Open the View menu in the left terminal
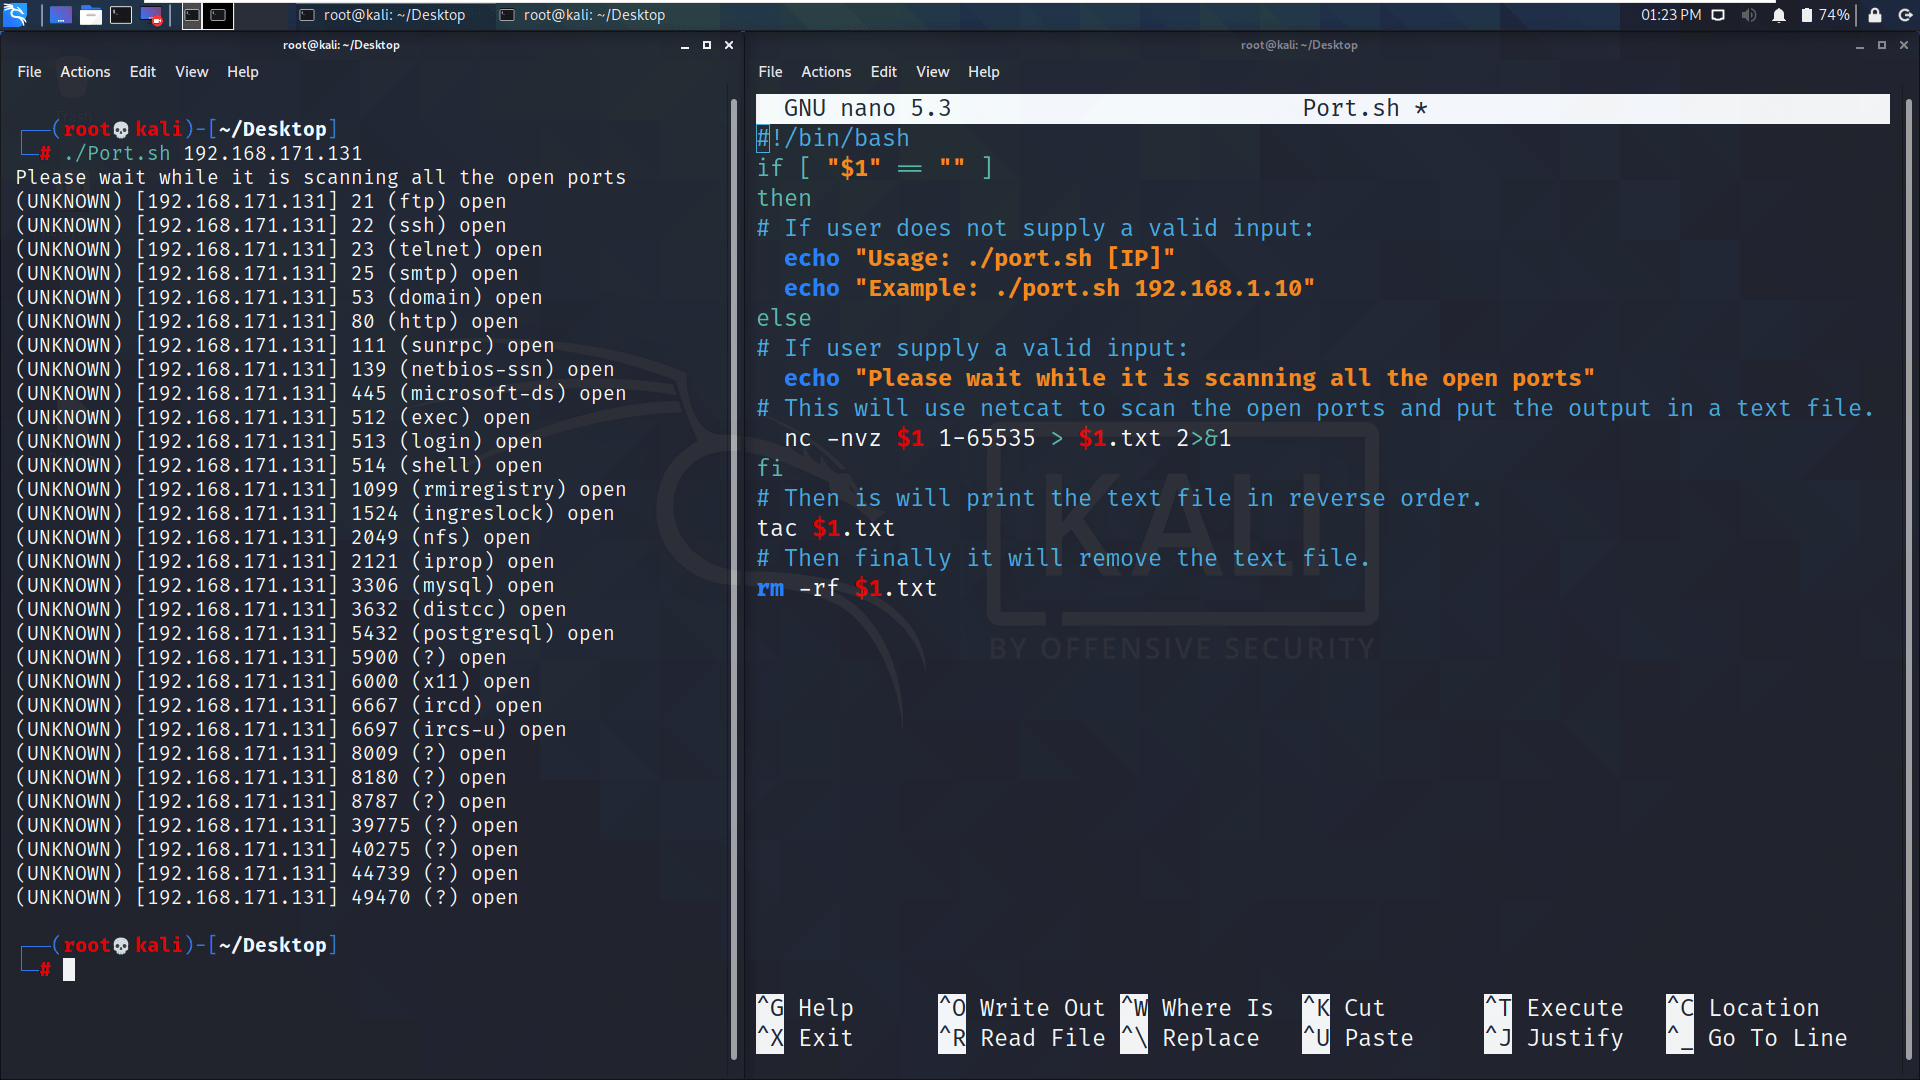Viewport: 1920px width, 1080px height. [x=191, y=71]
